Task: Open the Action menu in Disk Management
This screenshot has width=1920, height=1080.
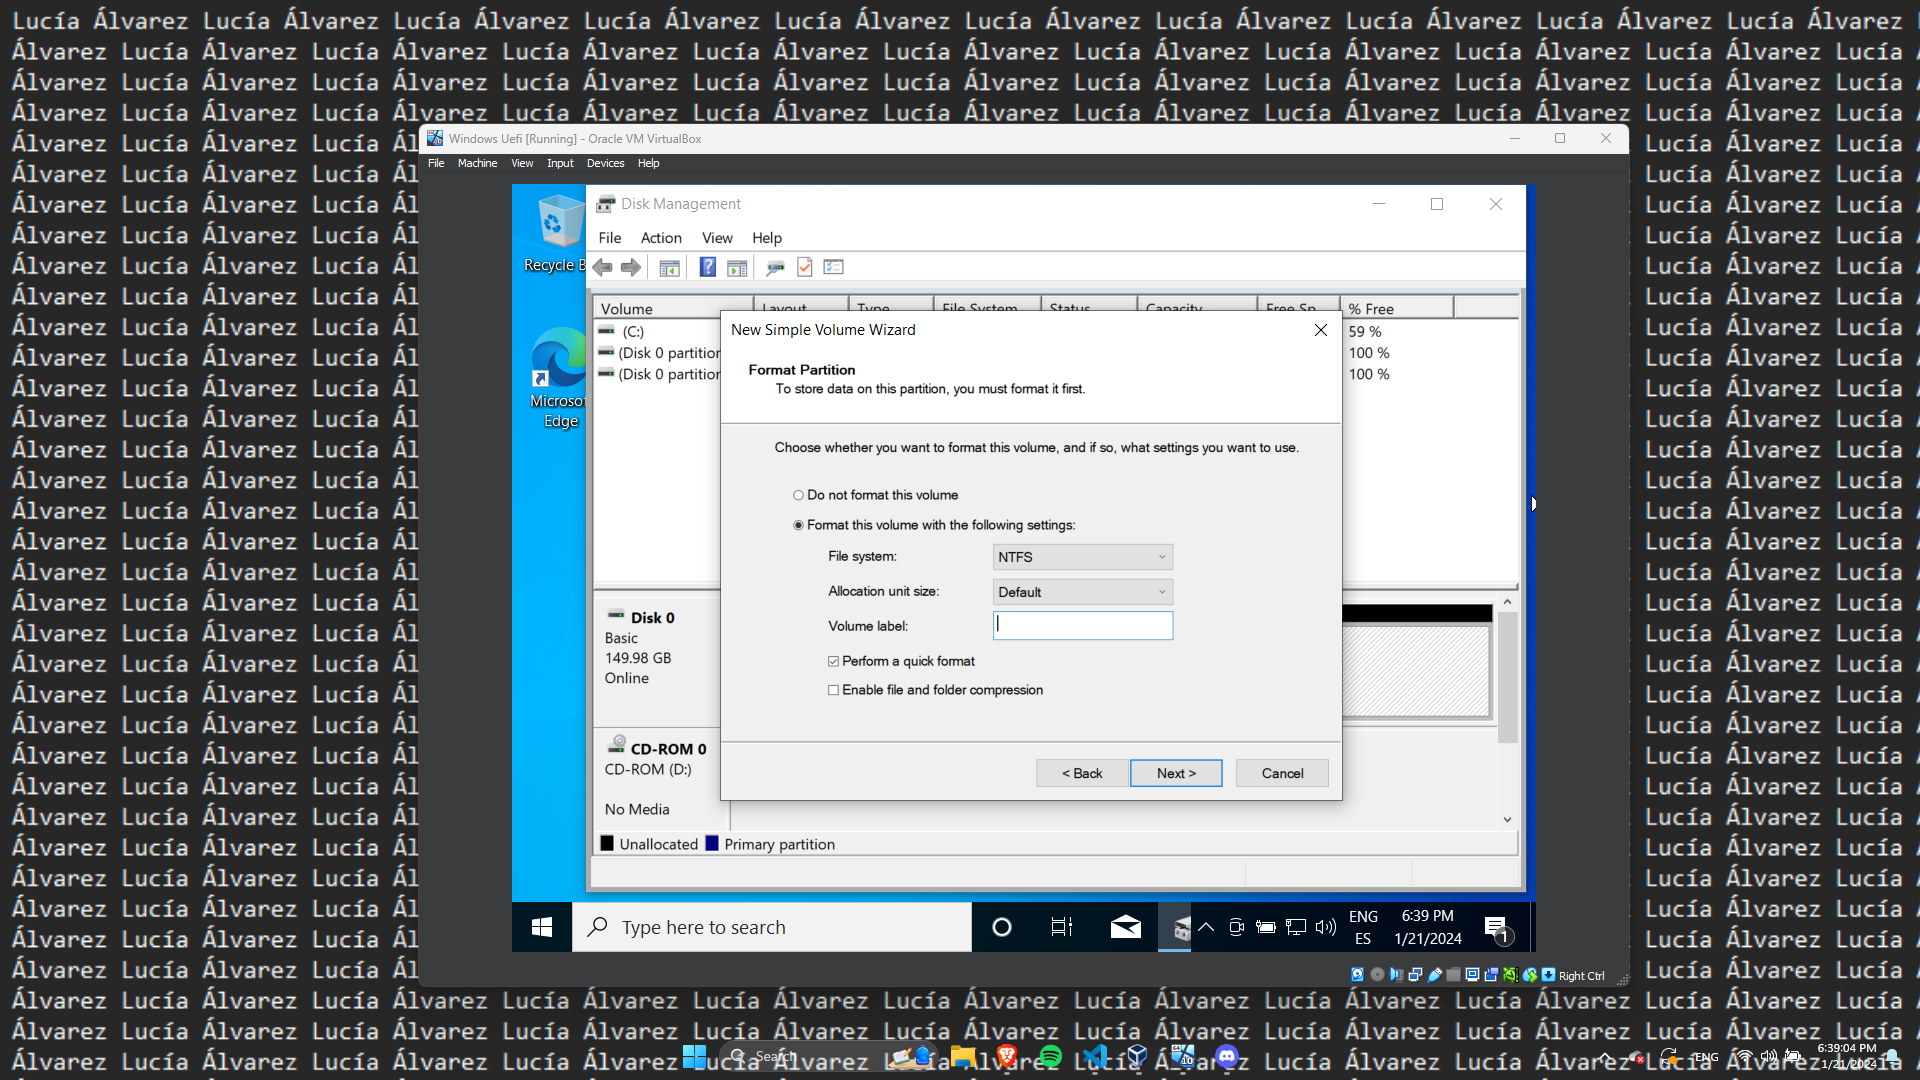Action: (660, 238)
